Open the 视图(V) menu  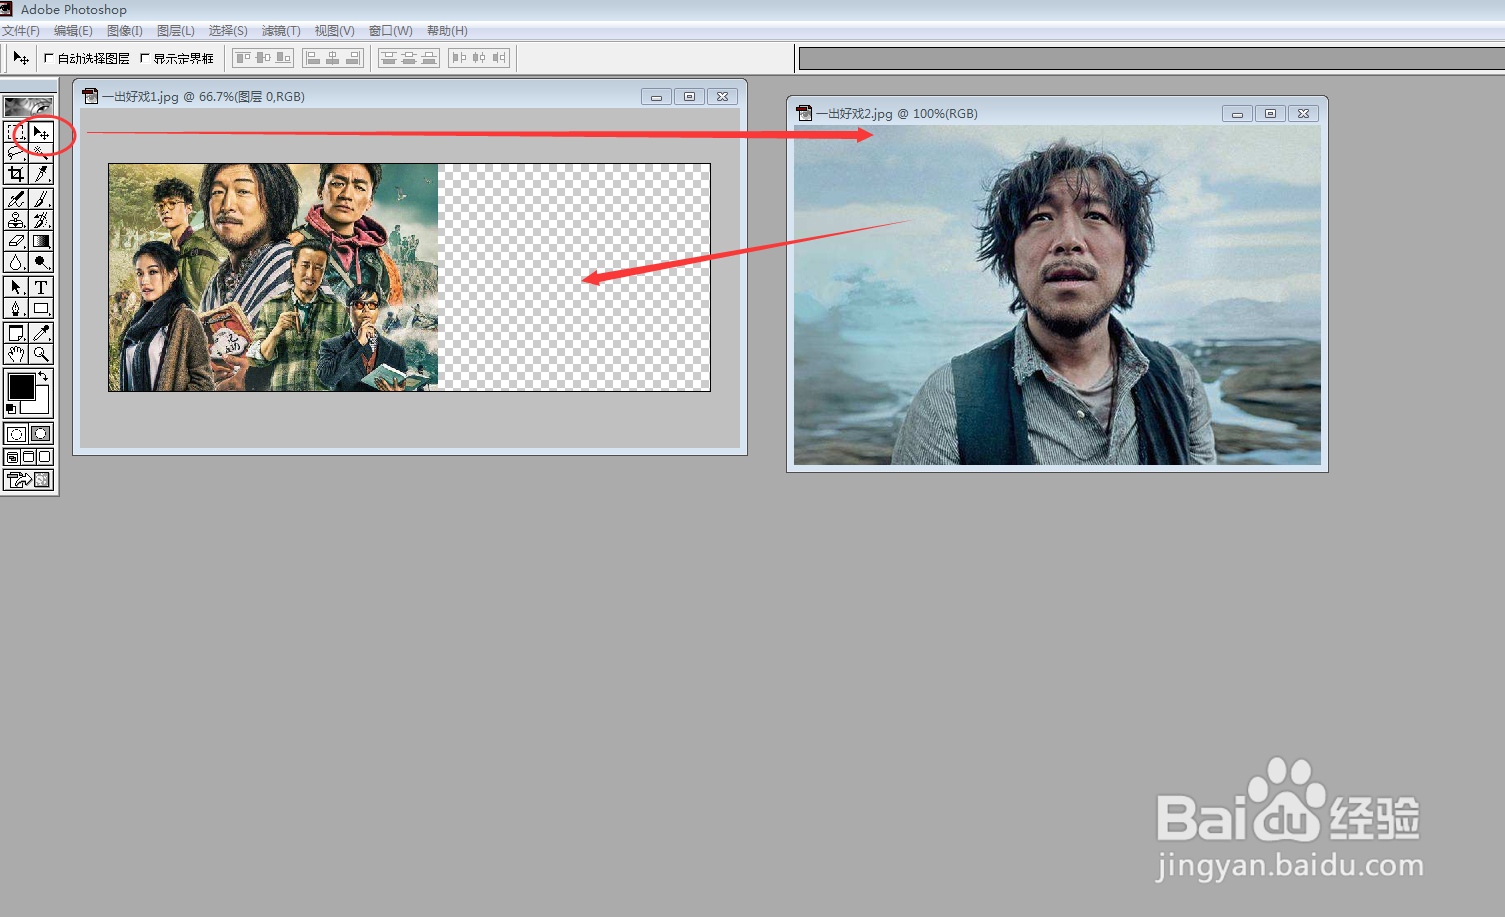coord(334,31)
